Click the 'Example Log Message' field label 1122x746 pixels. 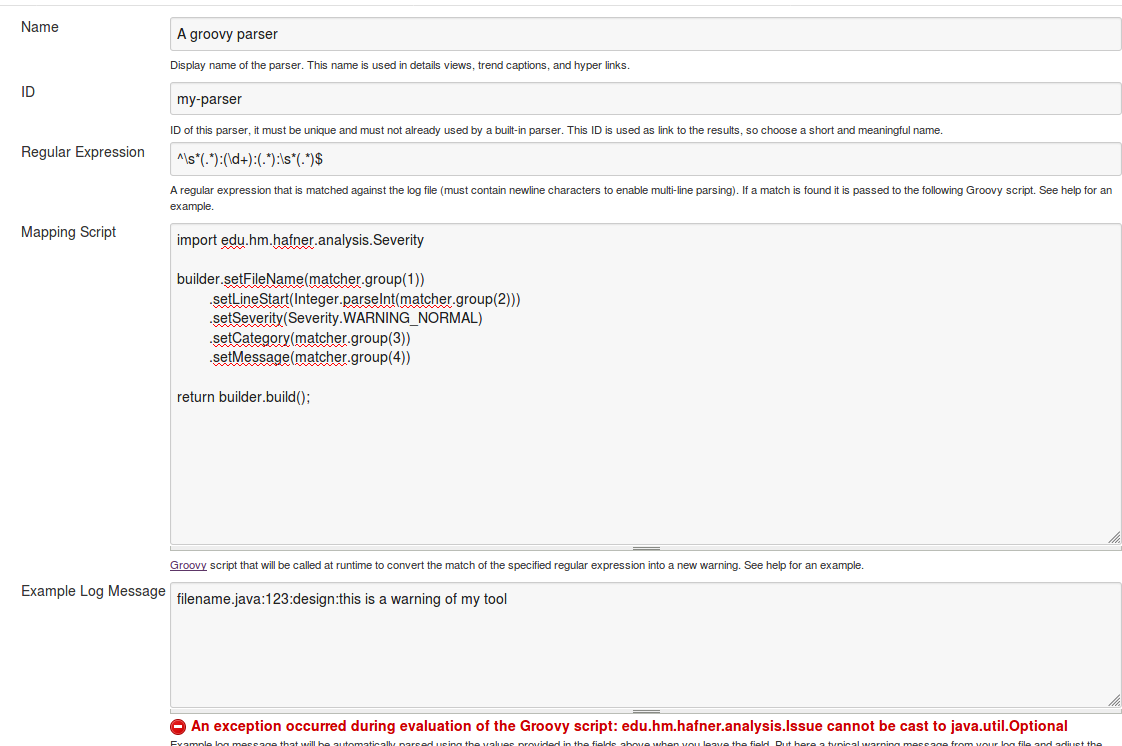93,591
